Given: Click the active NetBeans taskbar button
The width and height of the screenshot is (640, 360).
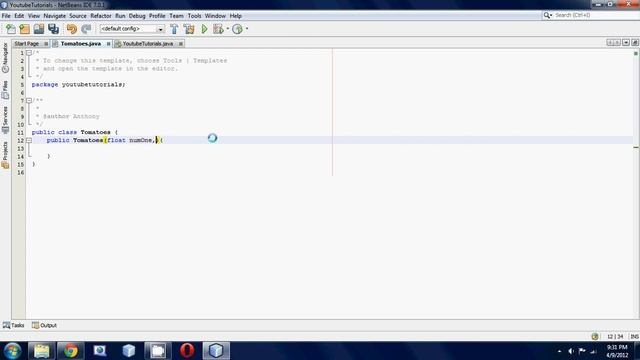Looking at the screenshot, I should 216,351.
